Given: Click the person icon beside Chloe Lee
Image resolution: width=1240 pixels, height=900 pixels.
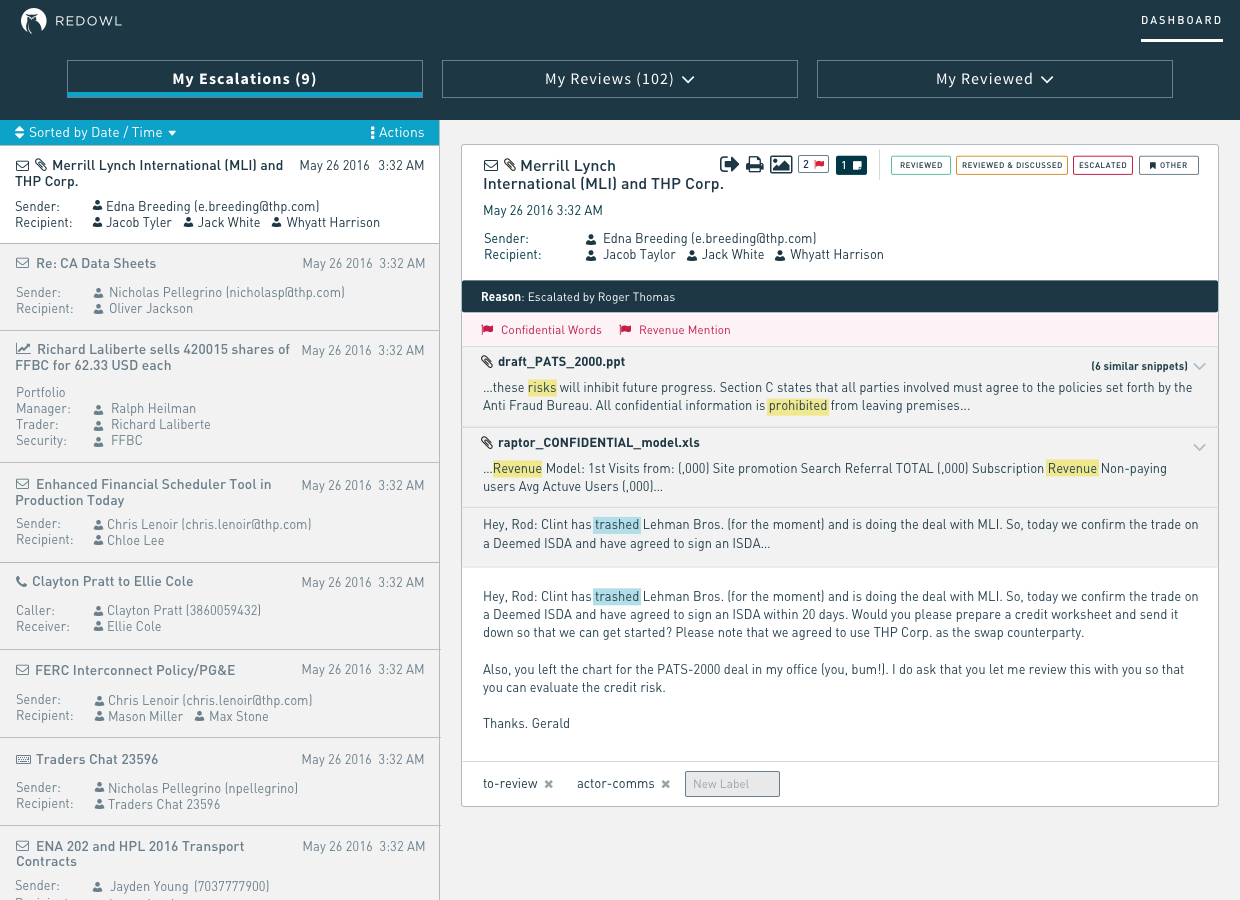Looking at the screenshot, I should point(99,541).
